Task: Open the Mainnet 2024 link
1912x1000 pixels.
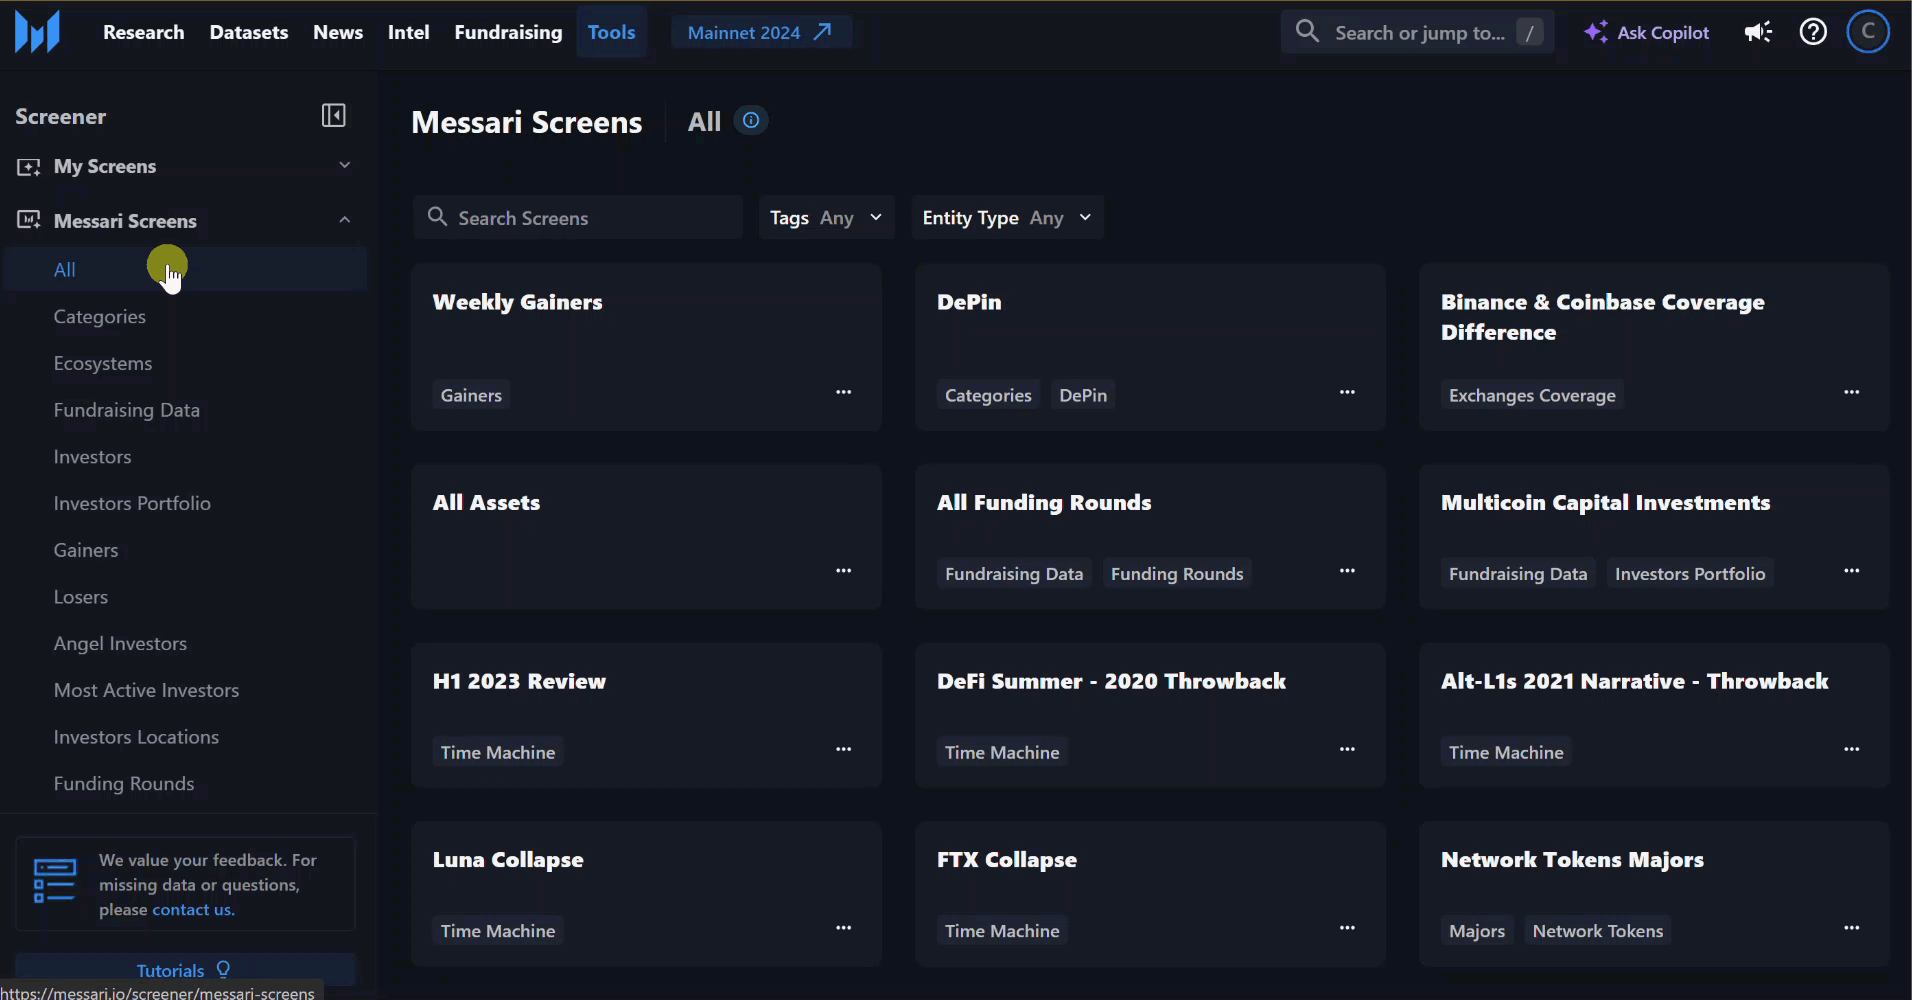Action: (x=761, y=32)
